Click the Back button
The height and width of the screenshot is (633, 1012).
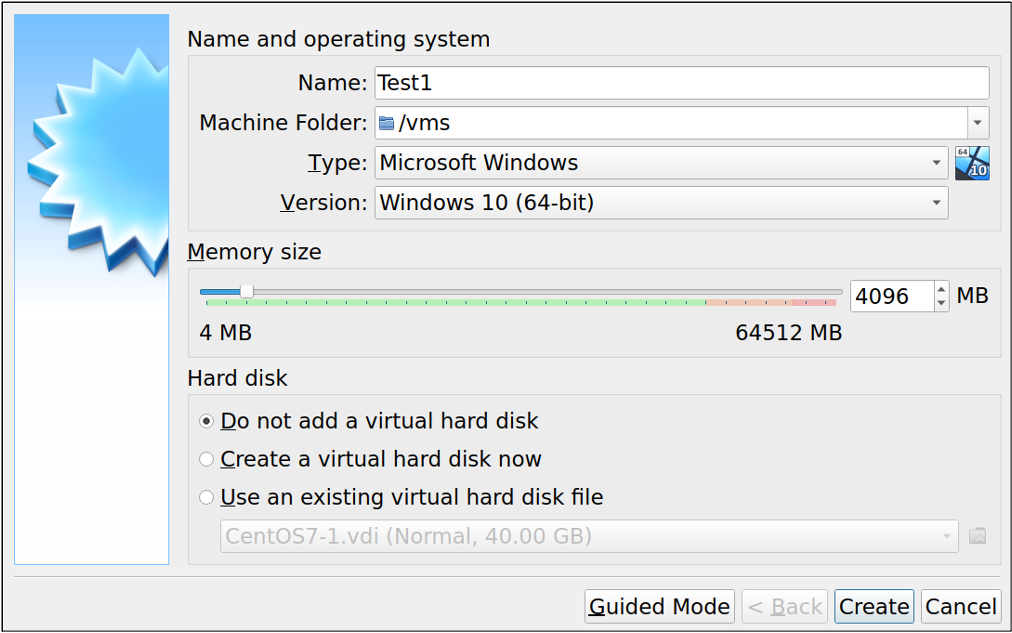(784, 606)
